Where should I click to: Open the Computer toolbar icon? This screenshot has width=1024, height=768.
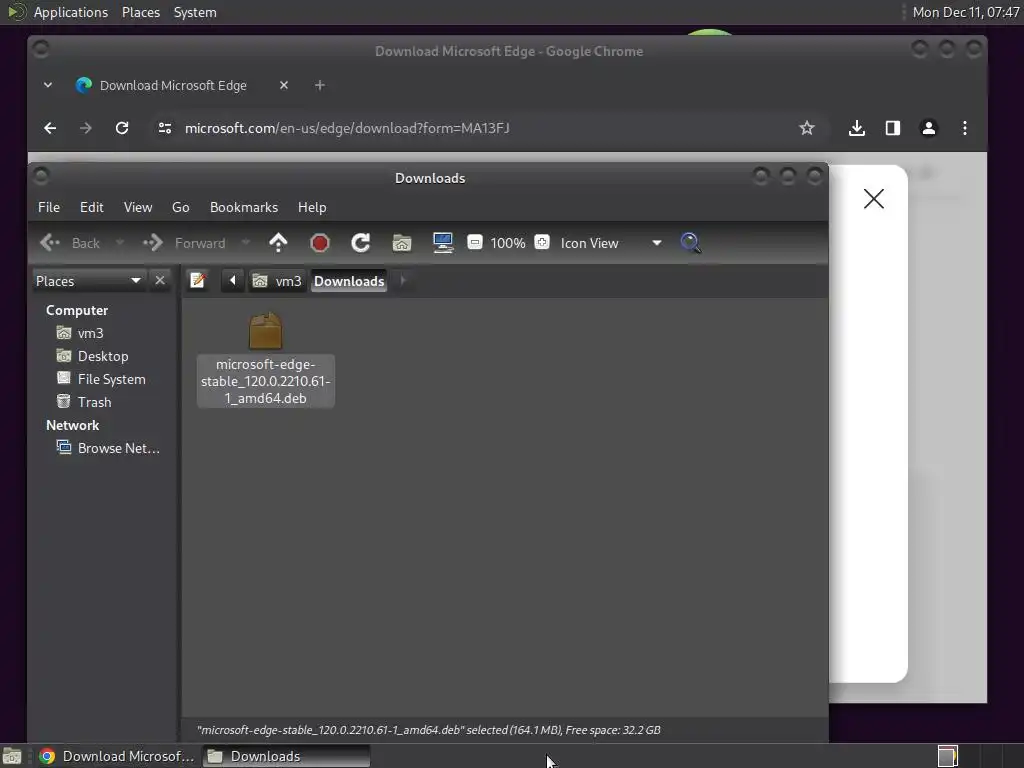pyautogui.click(x=443, y=243)
